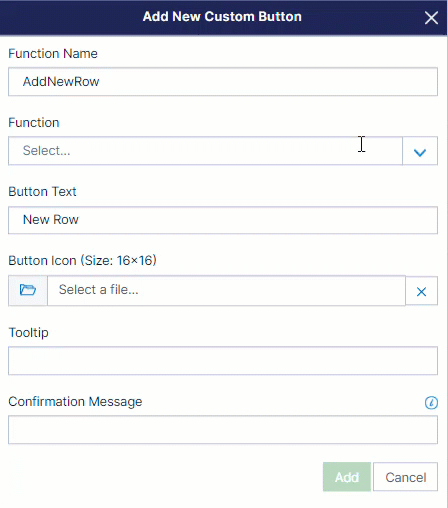Click the "Select a file..." field
Screen dimensions: 448x508
[x=226, y=290]
